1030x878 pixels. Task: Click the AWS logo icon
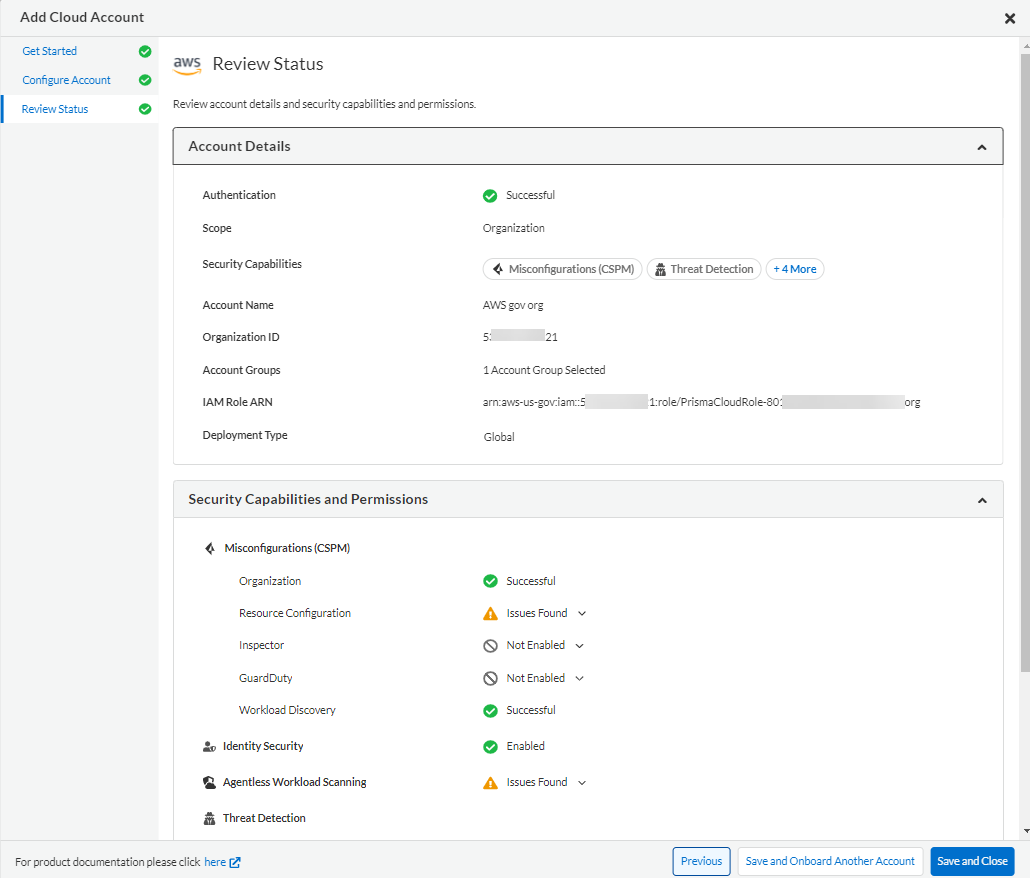pyautogui.click(x=187, y=65)
